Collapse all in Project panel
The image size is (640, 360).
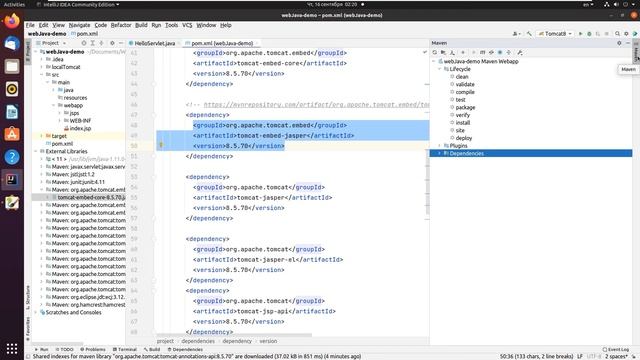point(101,43)
